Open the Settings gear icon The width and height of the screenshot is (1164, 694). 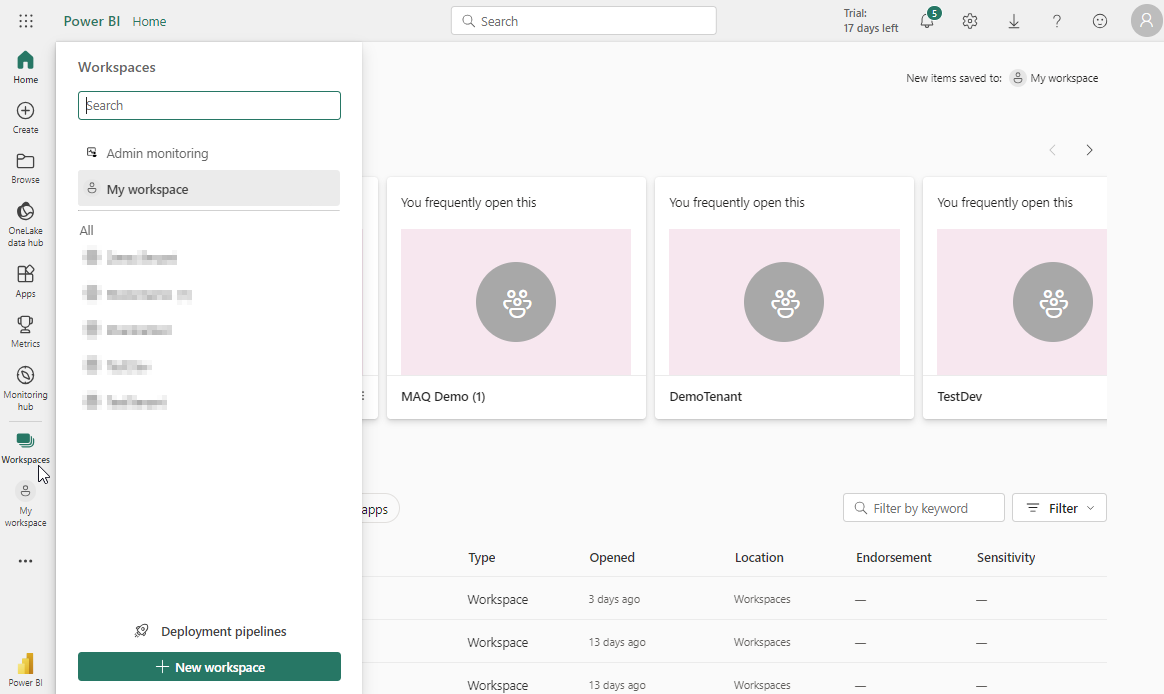coord(969,21)
